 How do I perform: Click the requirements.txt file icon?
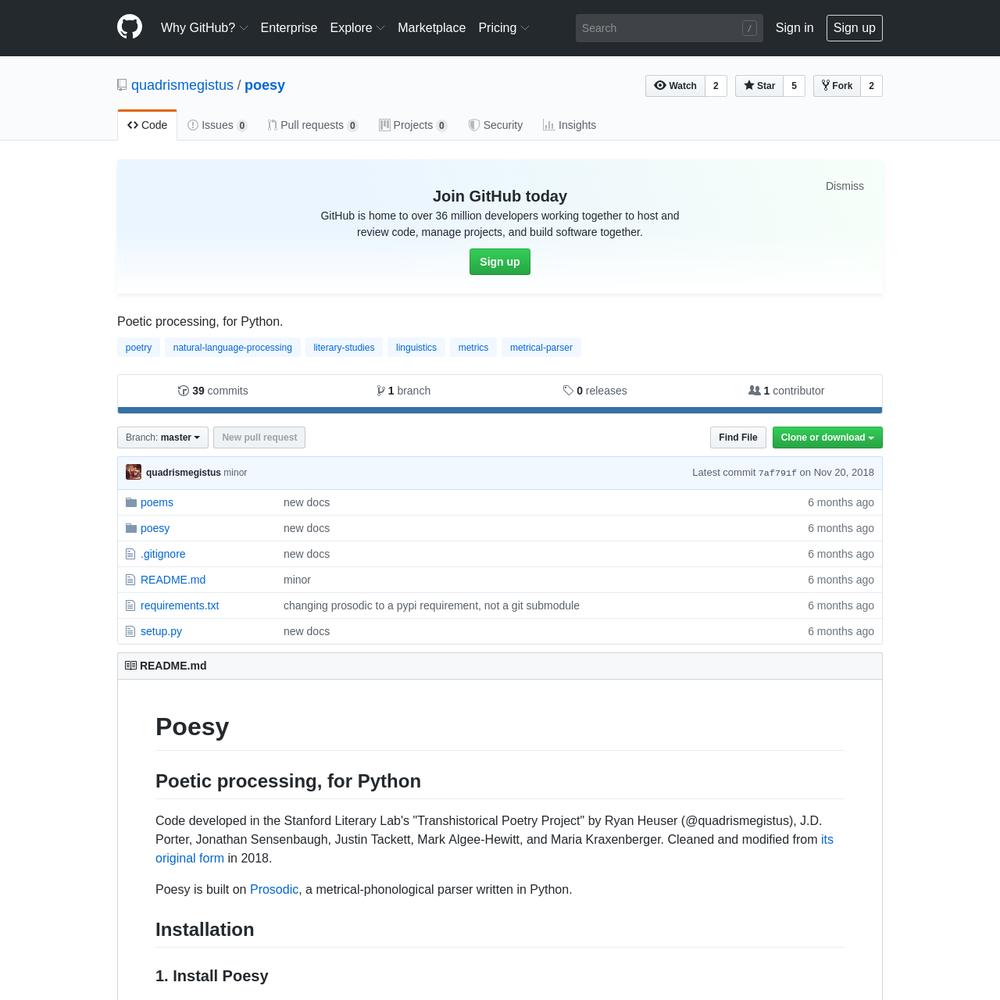click(131, 605)
